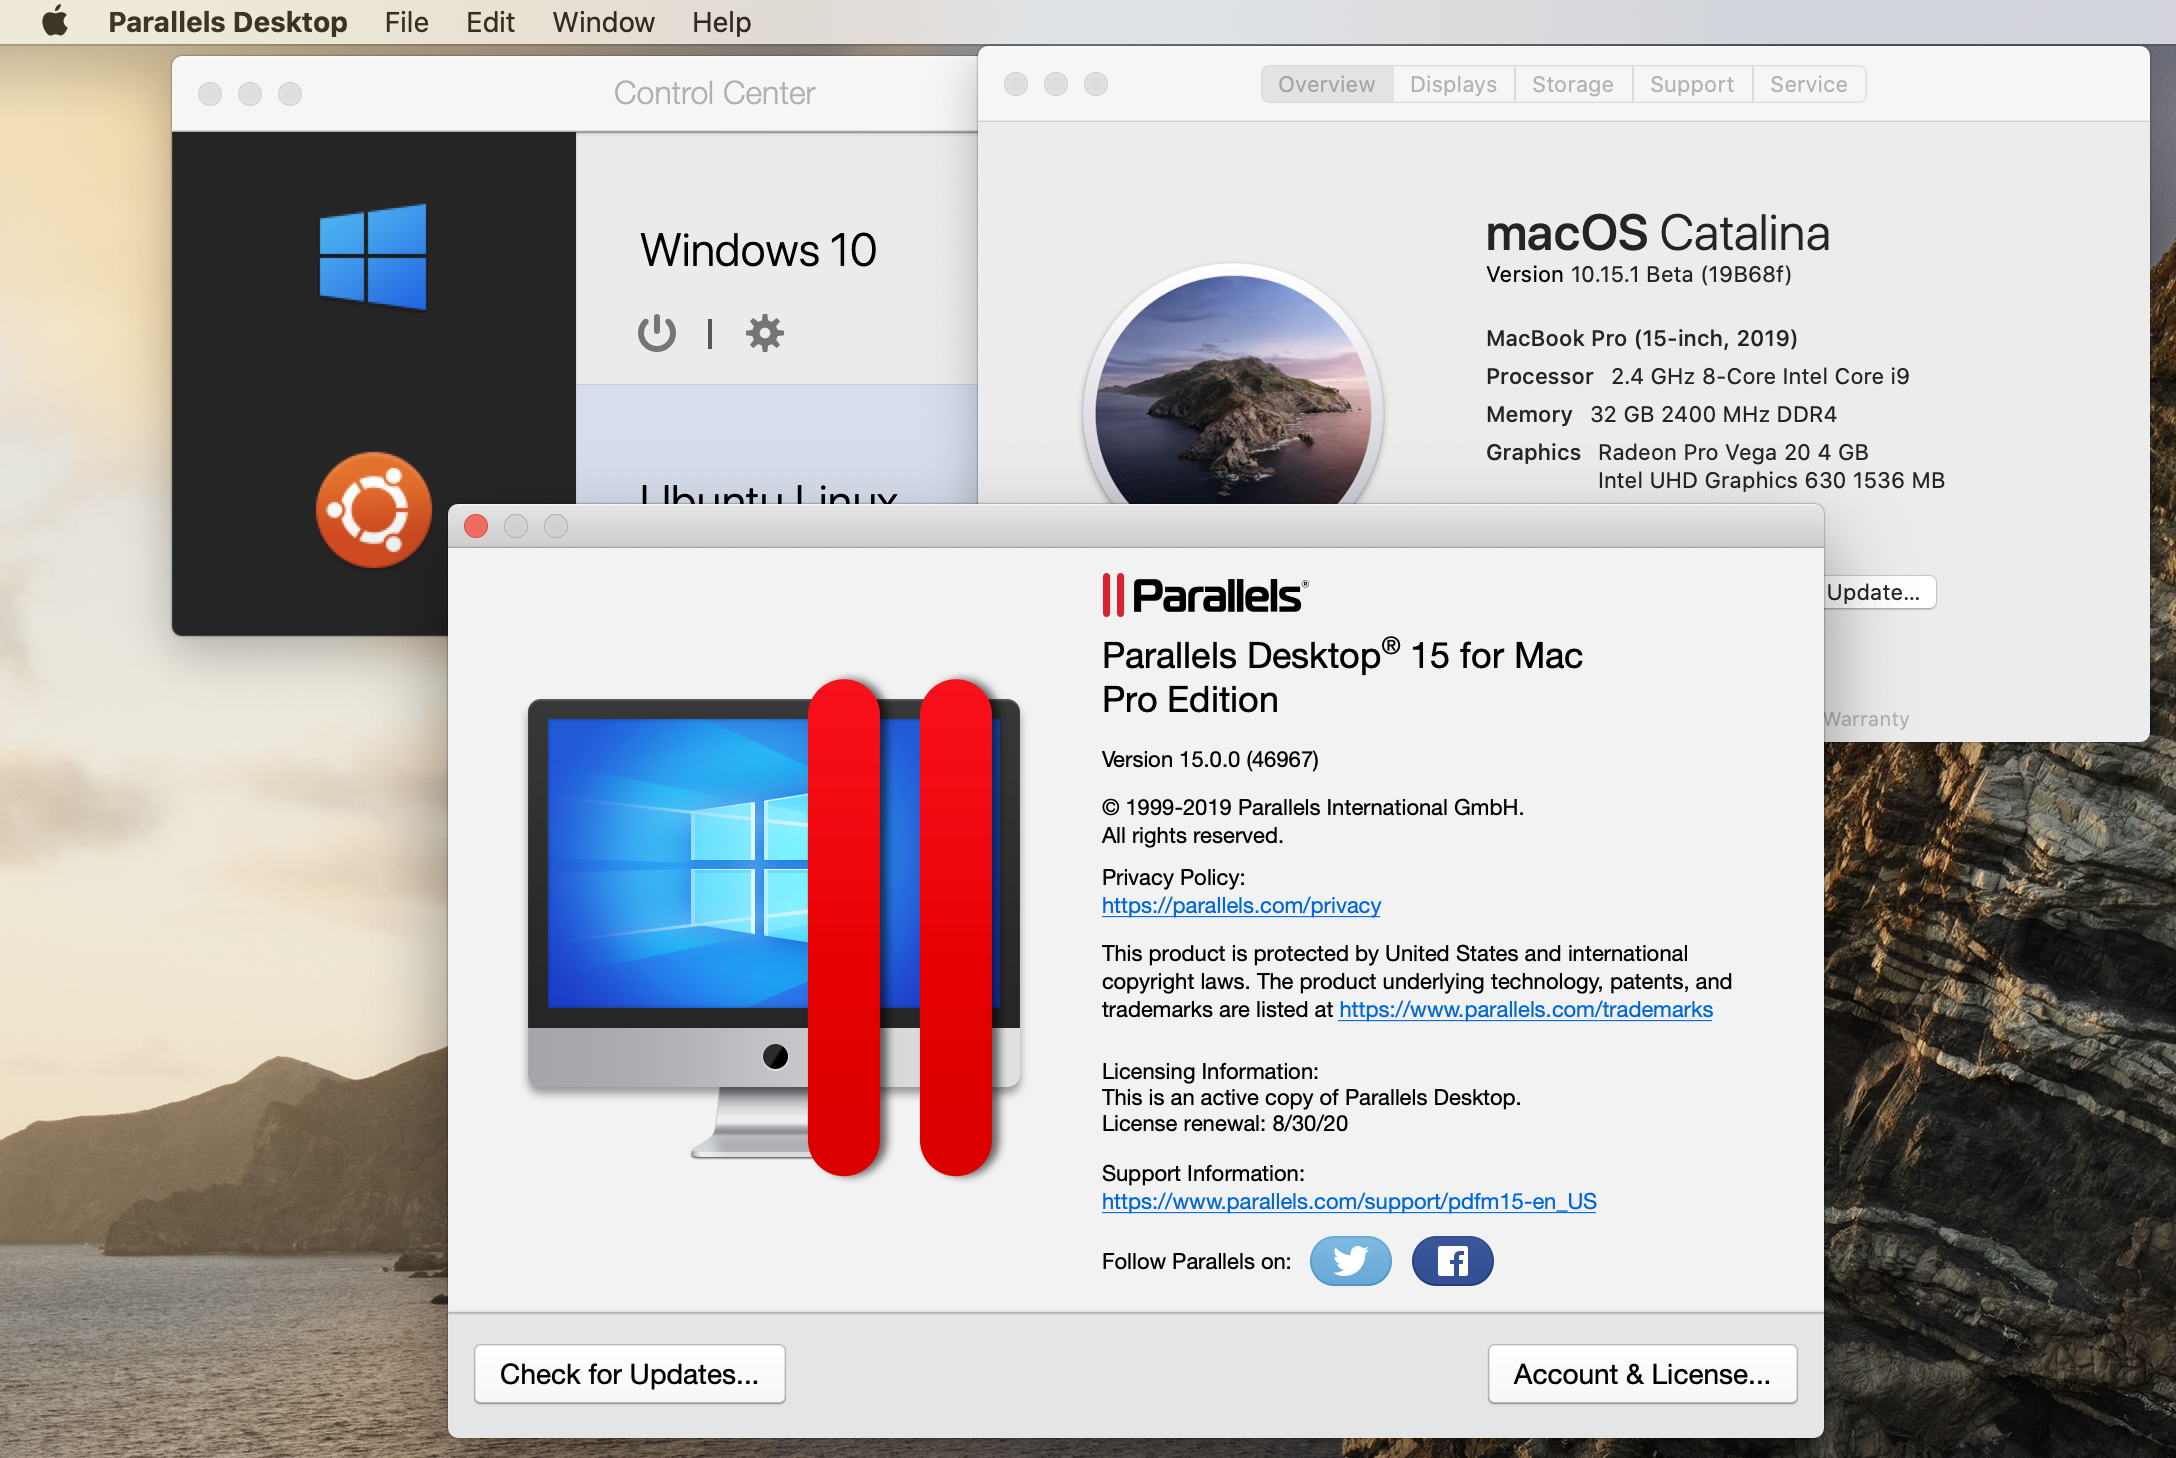Open the parallels.com trademarks link
Screen dimensions: 2176x1458
pyautogui.click(x=1525, y=1009)
